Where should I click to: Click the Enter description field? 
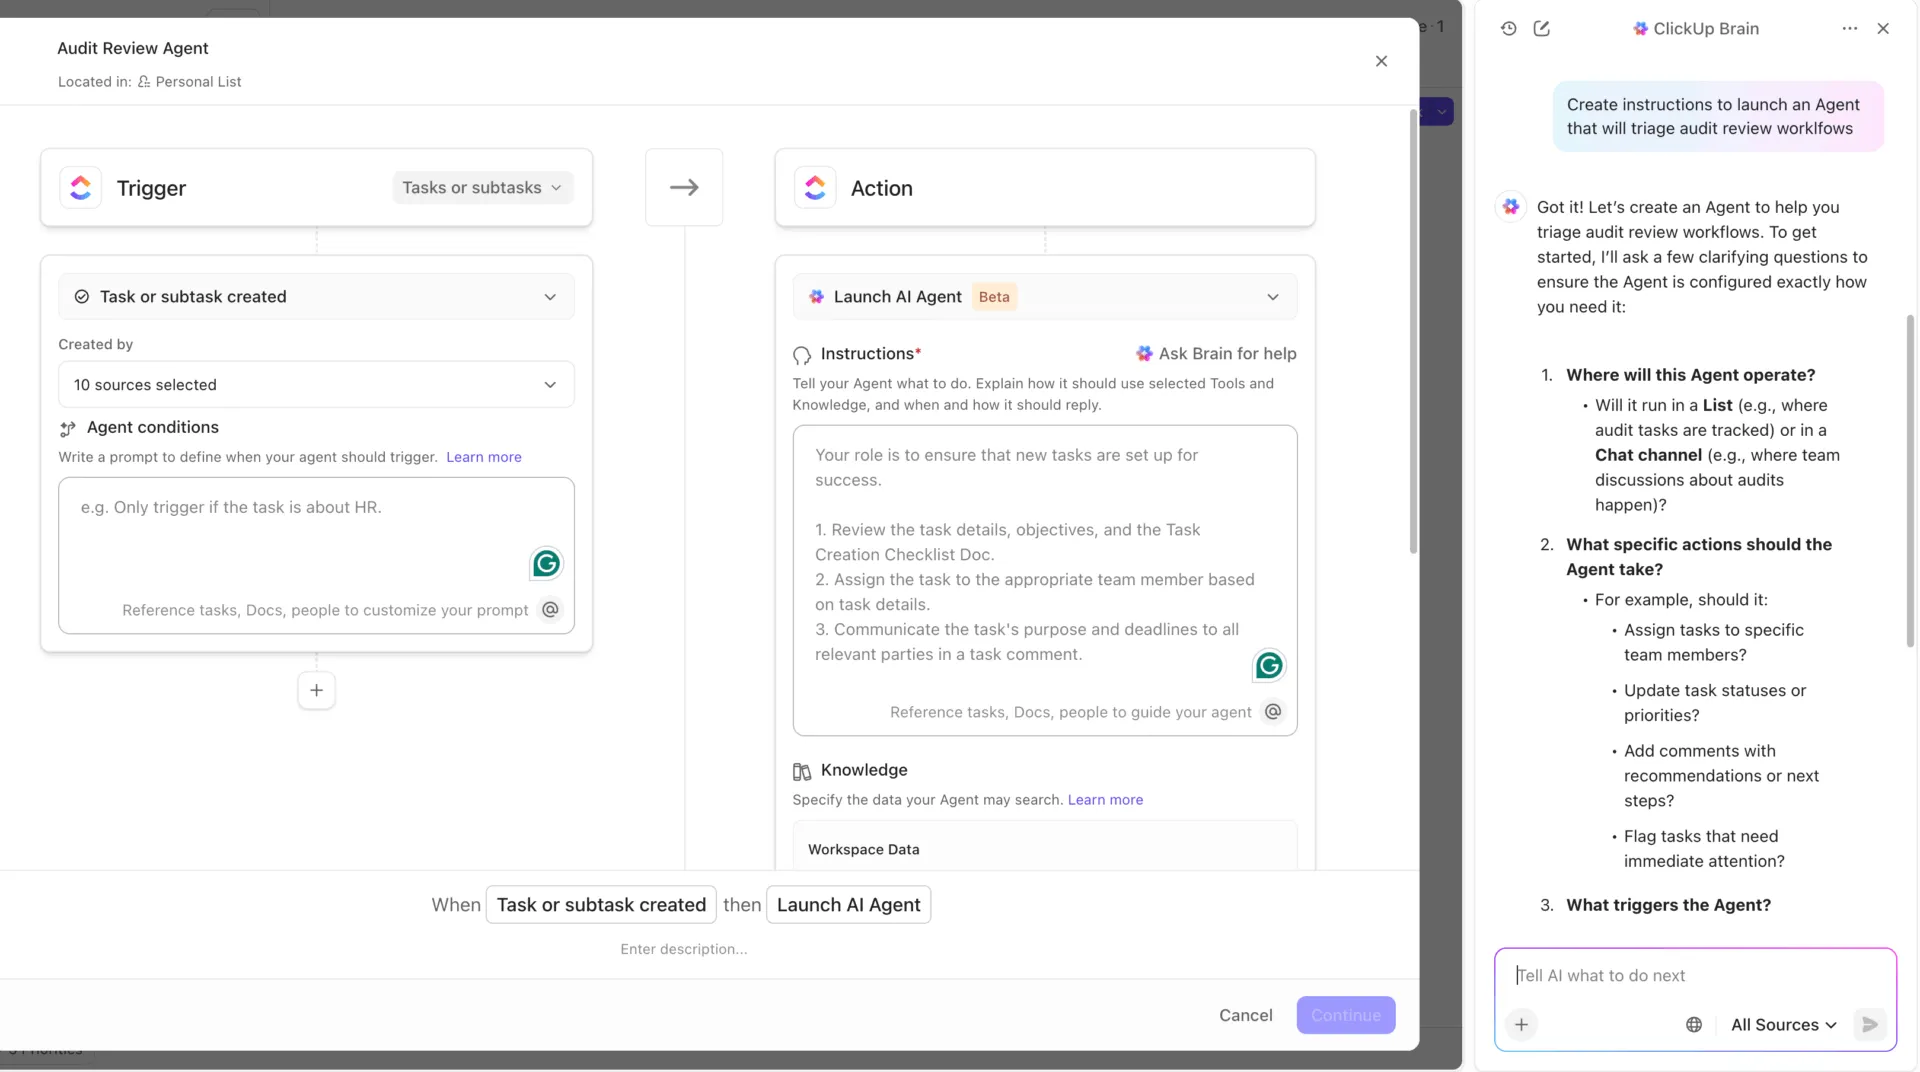pyautogui.click(x=684, y=949)
